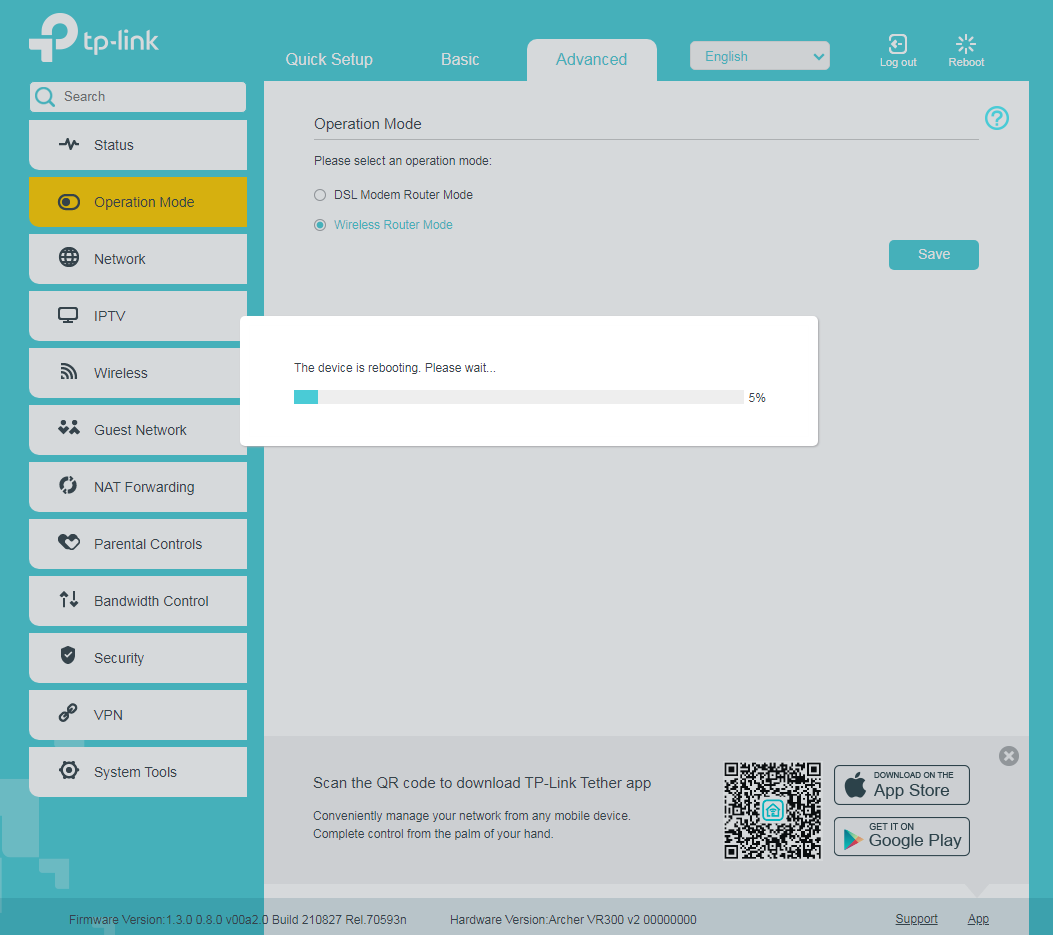This screenshot has height=935, width=1053.
Task: Click the NAT Forwarding arrows icon
Action: [68, 485]
